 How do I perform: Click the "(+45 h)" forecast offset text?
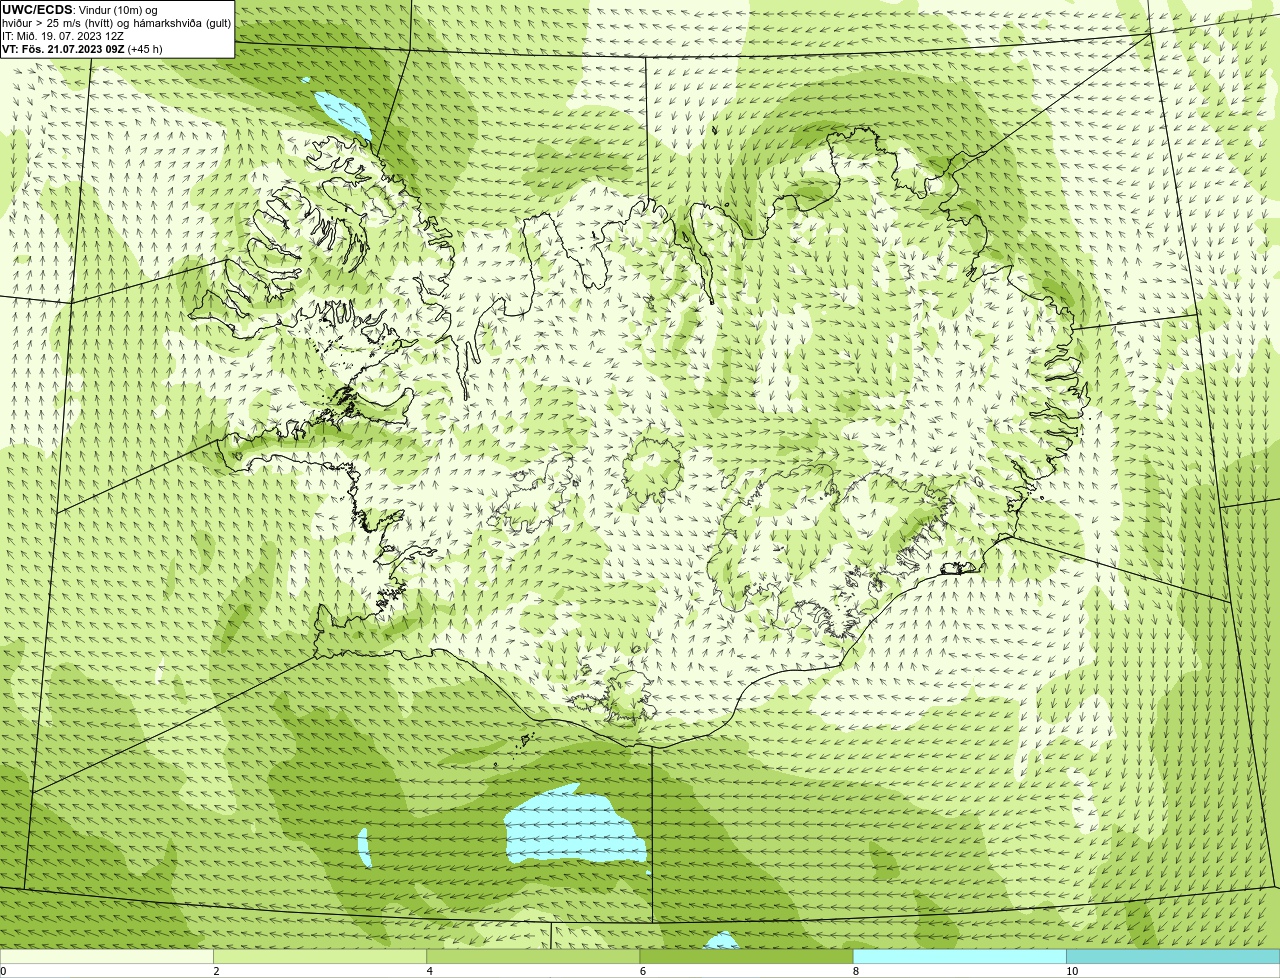pyautogui.click(x=145, y=49)
